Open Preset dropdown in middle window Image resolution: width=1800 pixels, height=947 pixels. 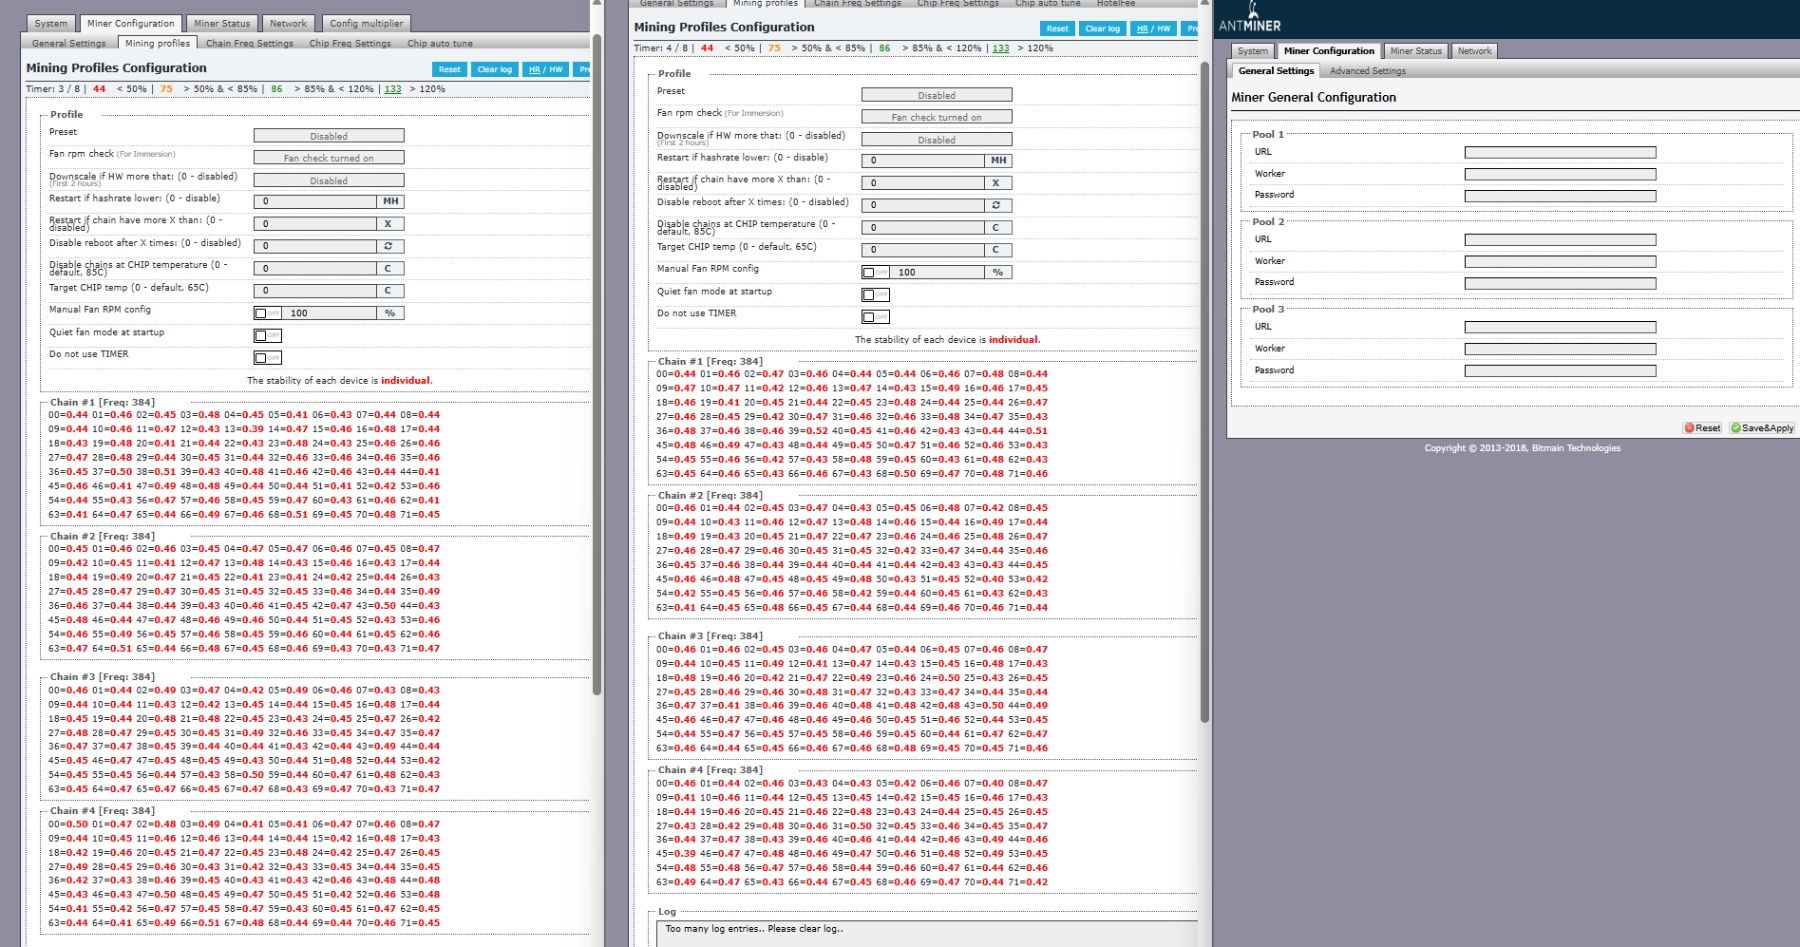click(x=937, y=95)
